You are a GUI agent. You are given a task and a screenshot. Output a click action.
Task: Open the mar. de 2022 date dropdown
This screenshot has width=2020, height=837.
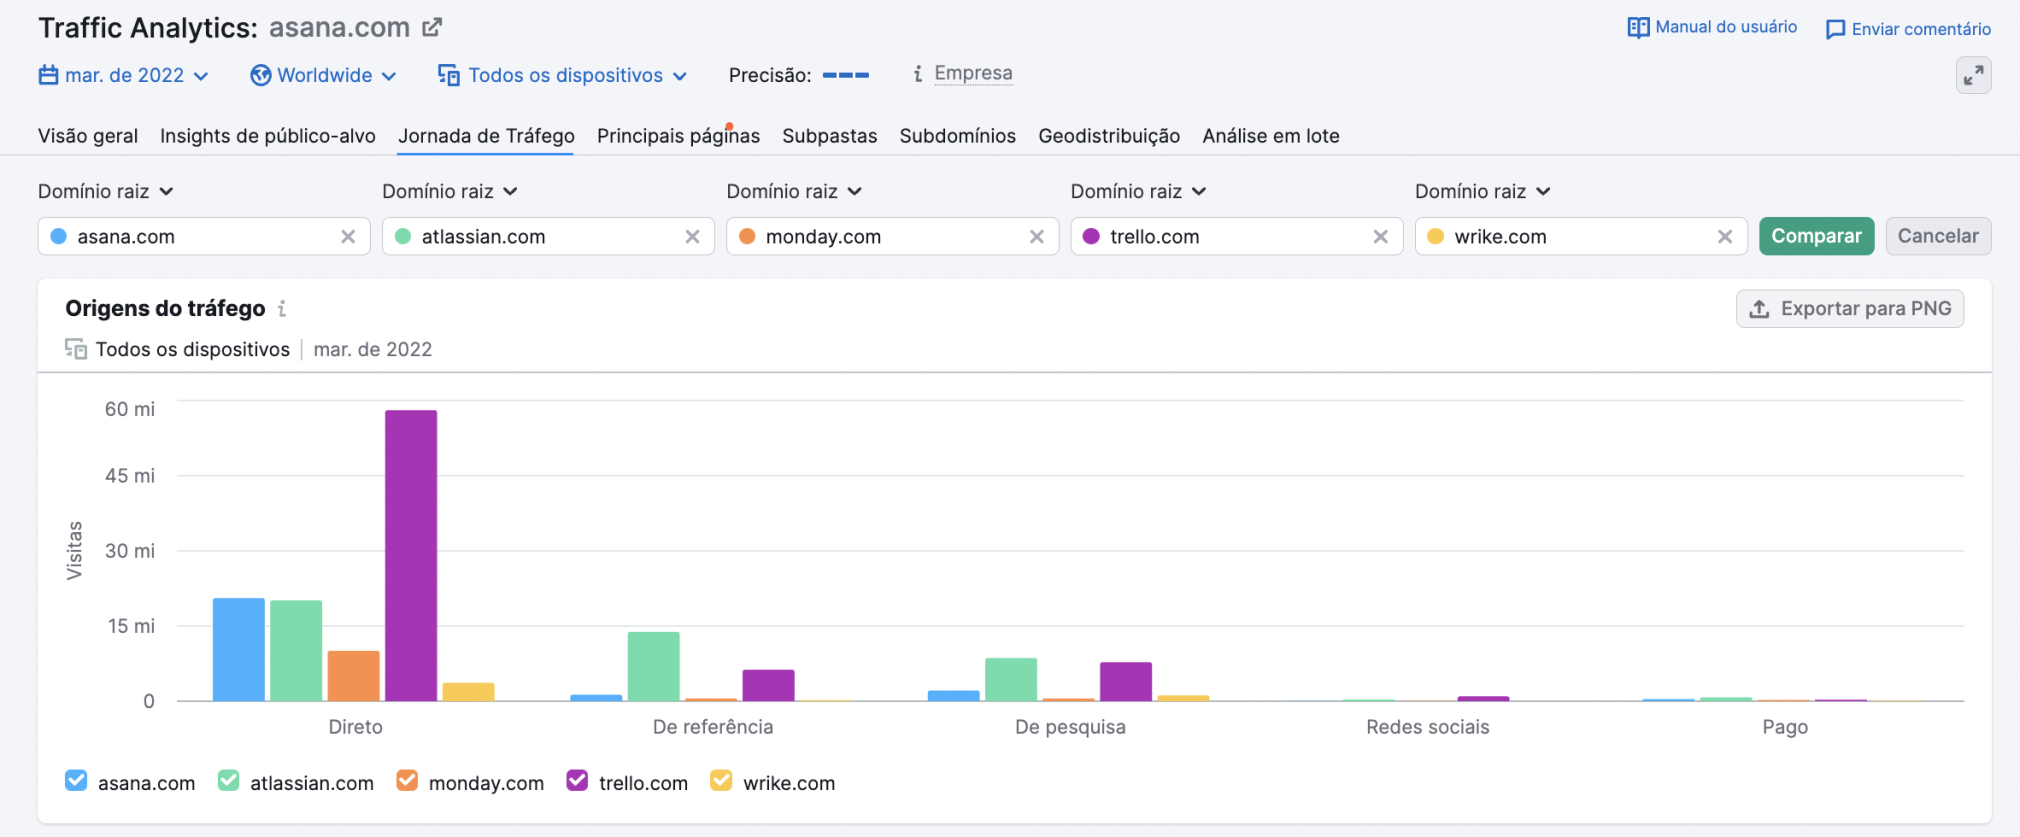click(x=124, y=75)
